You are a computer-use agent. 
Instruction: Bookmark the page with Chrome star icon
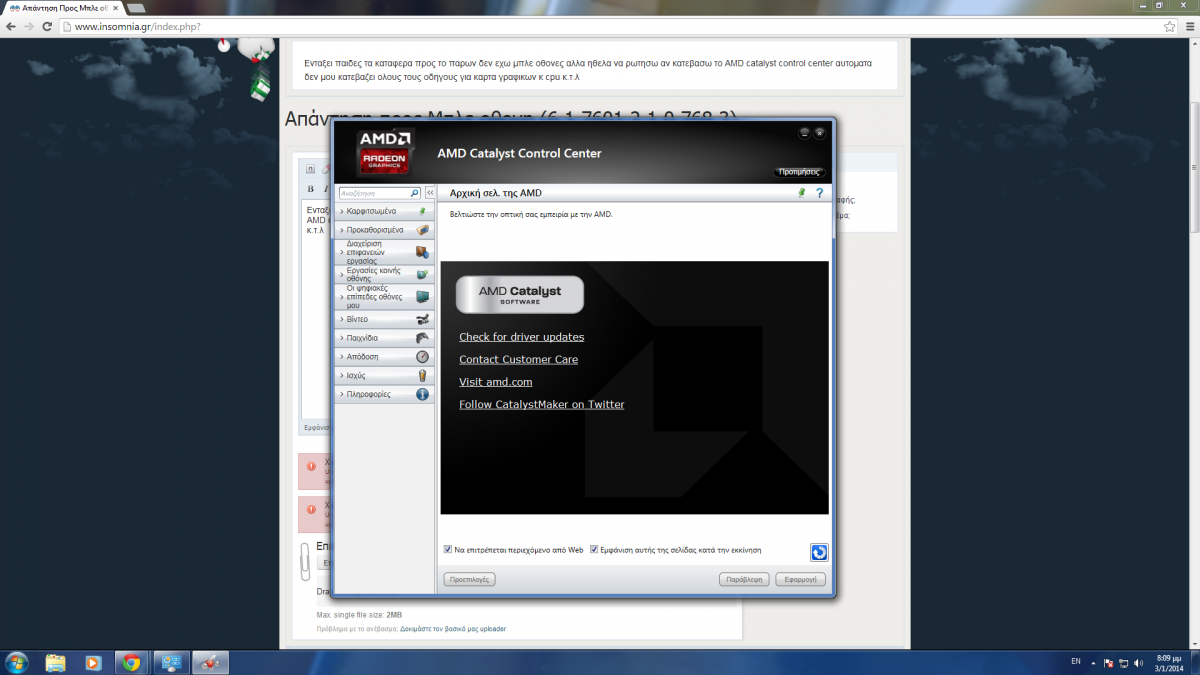pyautogui.click(x=1169, y=26)
